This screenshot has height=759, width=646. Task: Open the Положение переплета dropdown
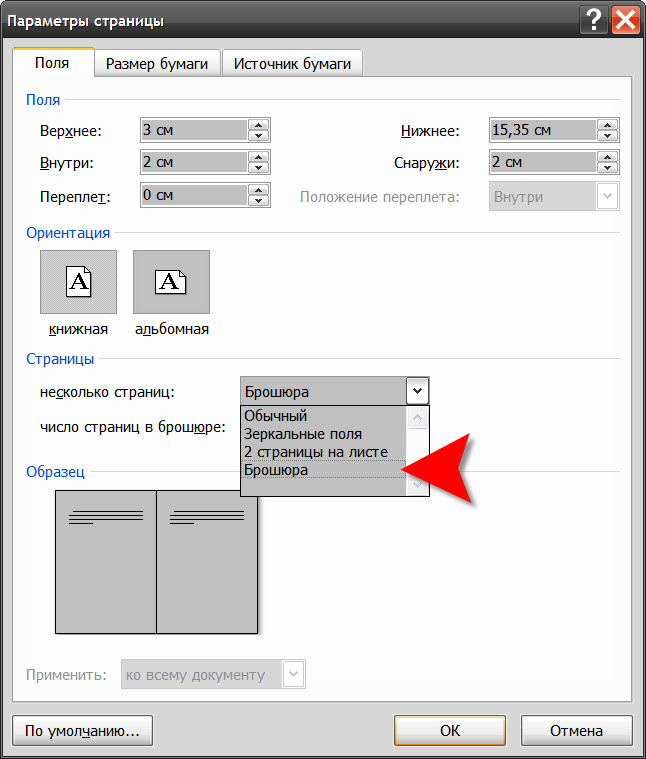click(554, 197)
